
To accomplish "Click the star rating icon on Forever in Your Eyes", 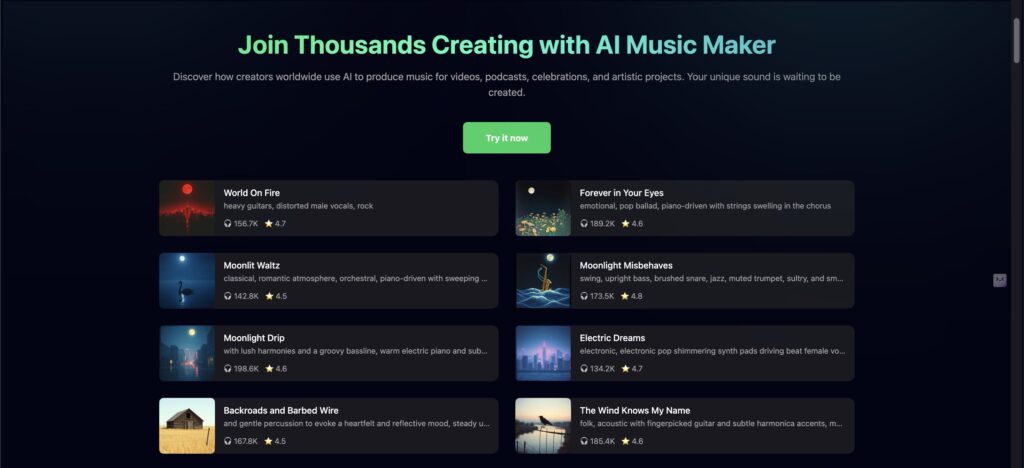I will (x=626, y=223).
